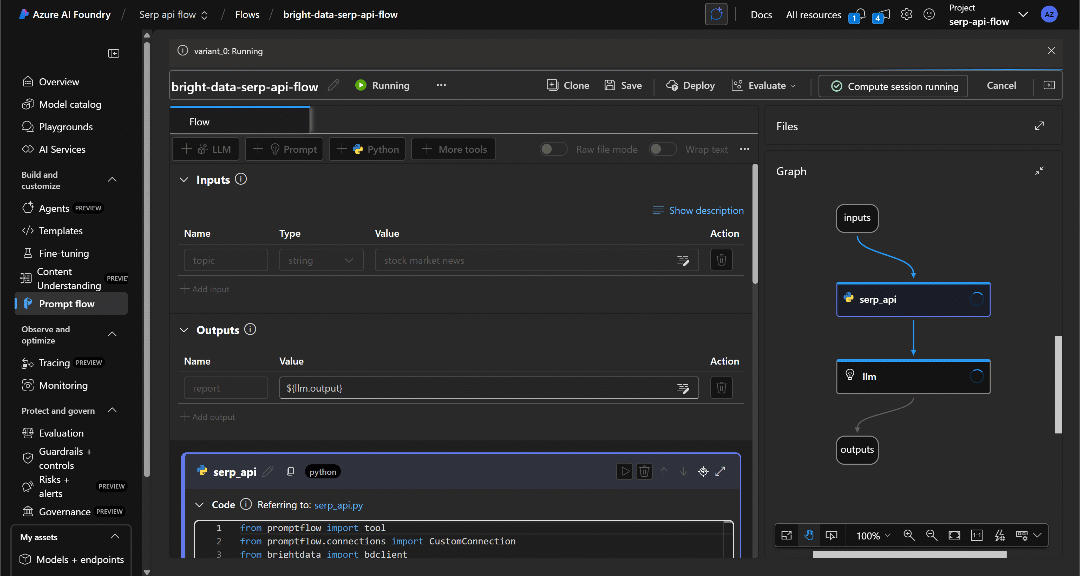Click the pencil icon to rename flow
1080x576 pixels.
(x=334, y=86)
